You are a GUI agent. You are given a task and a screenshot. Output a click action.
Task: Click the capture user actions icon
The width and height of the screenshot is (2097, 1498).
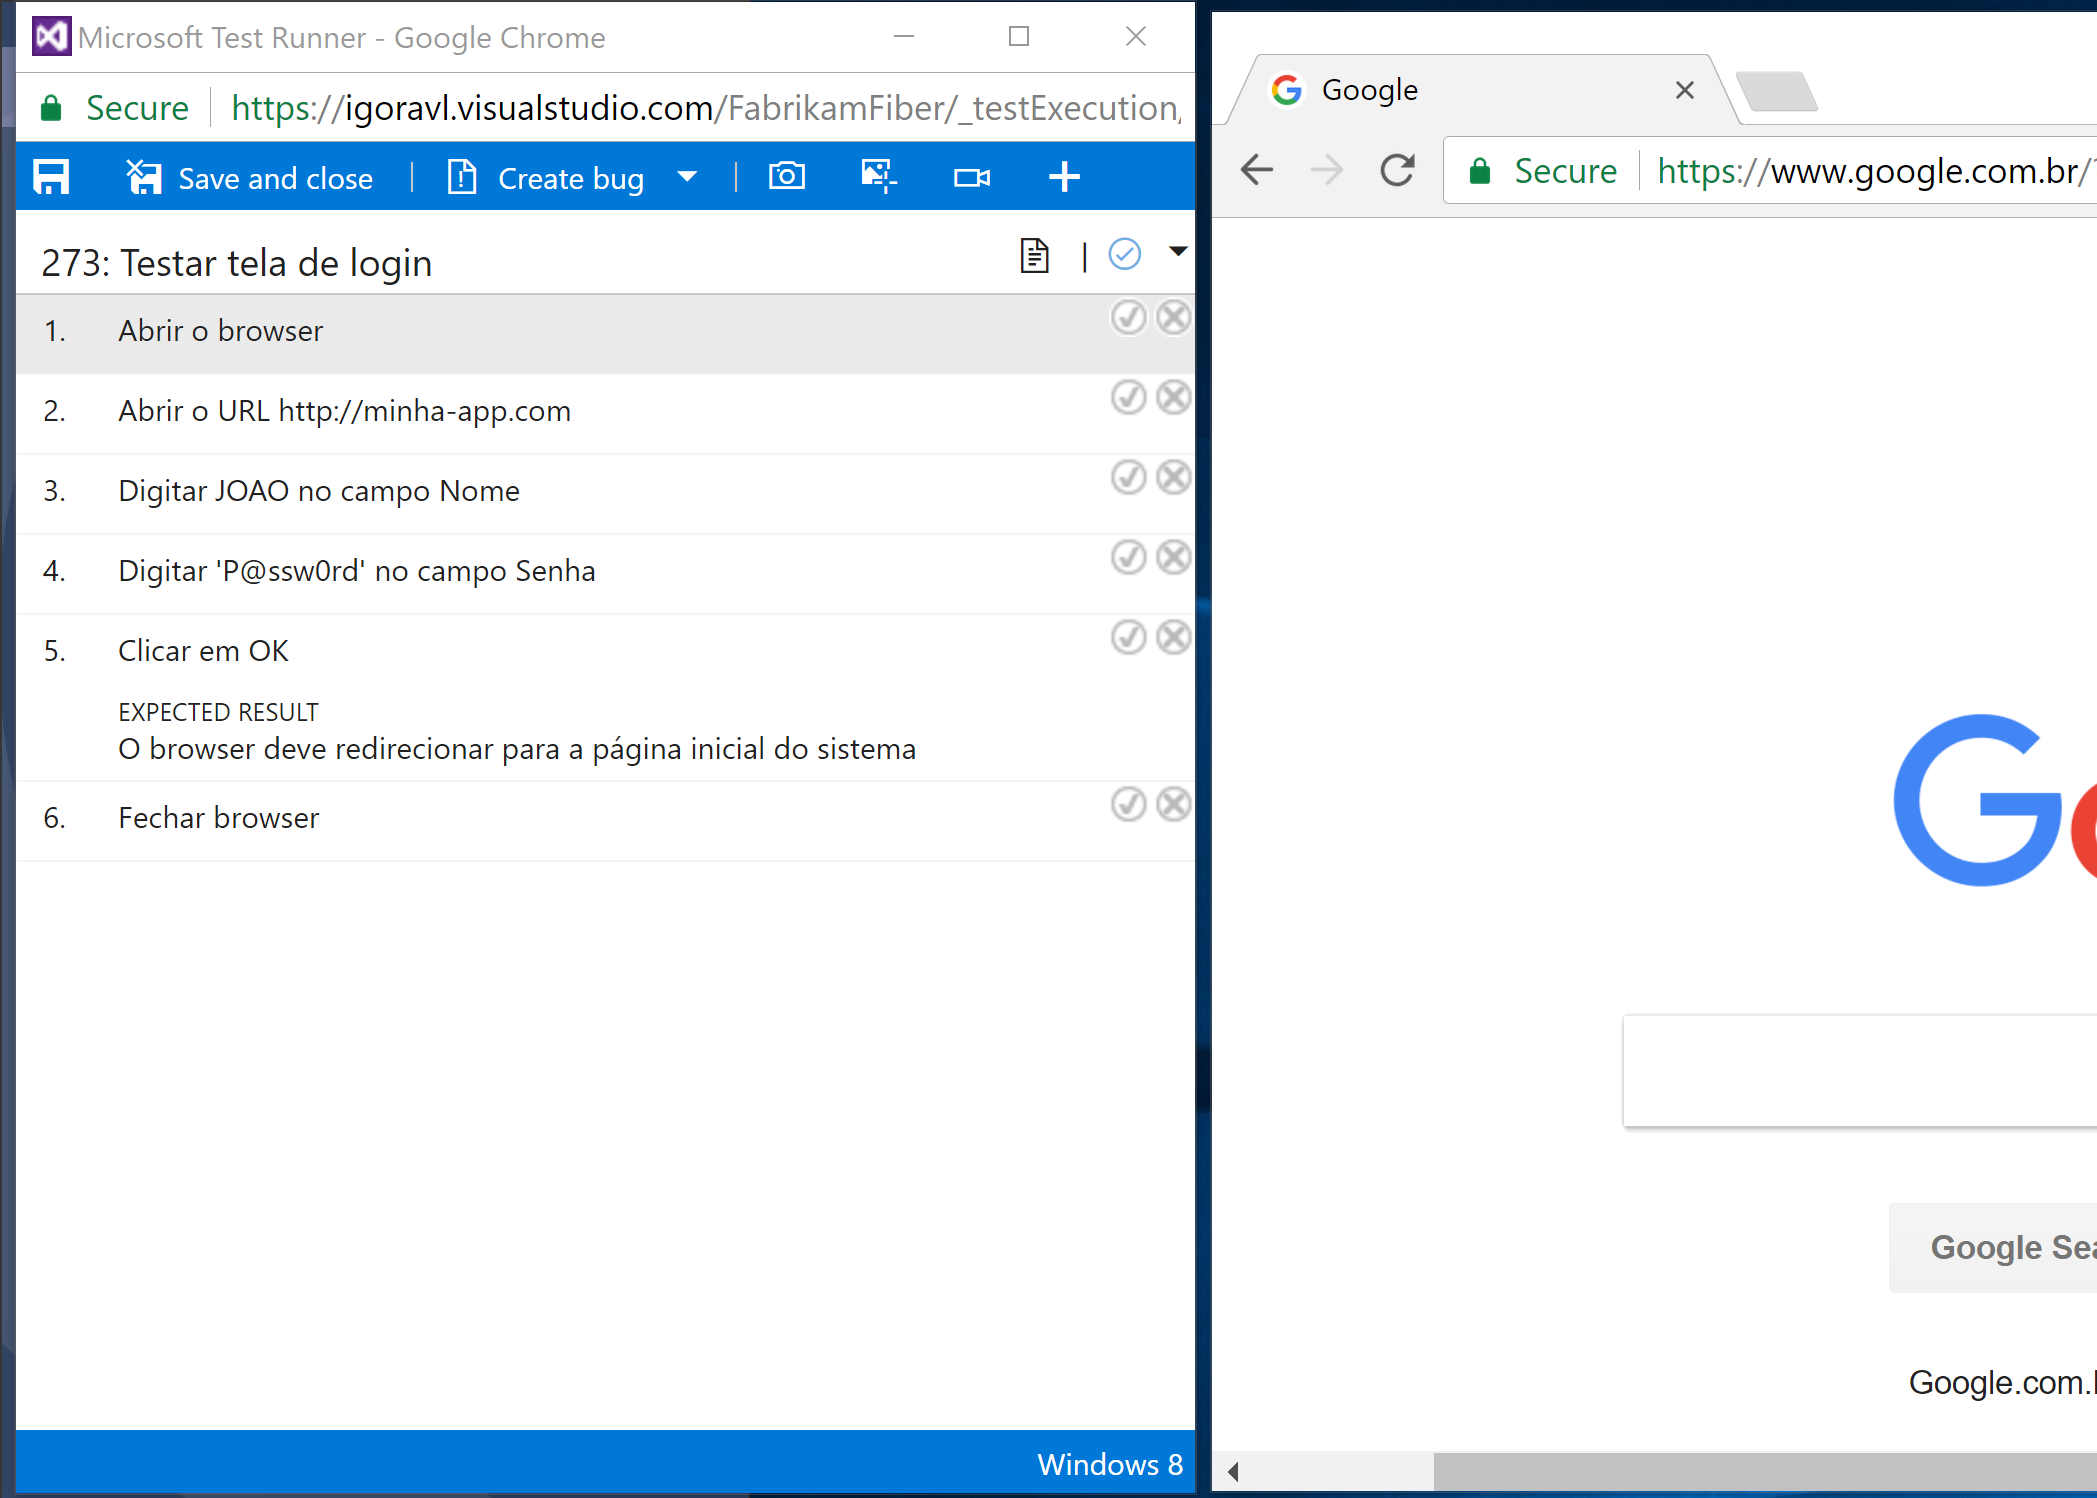[879, 176]
